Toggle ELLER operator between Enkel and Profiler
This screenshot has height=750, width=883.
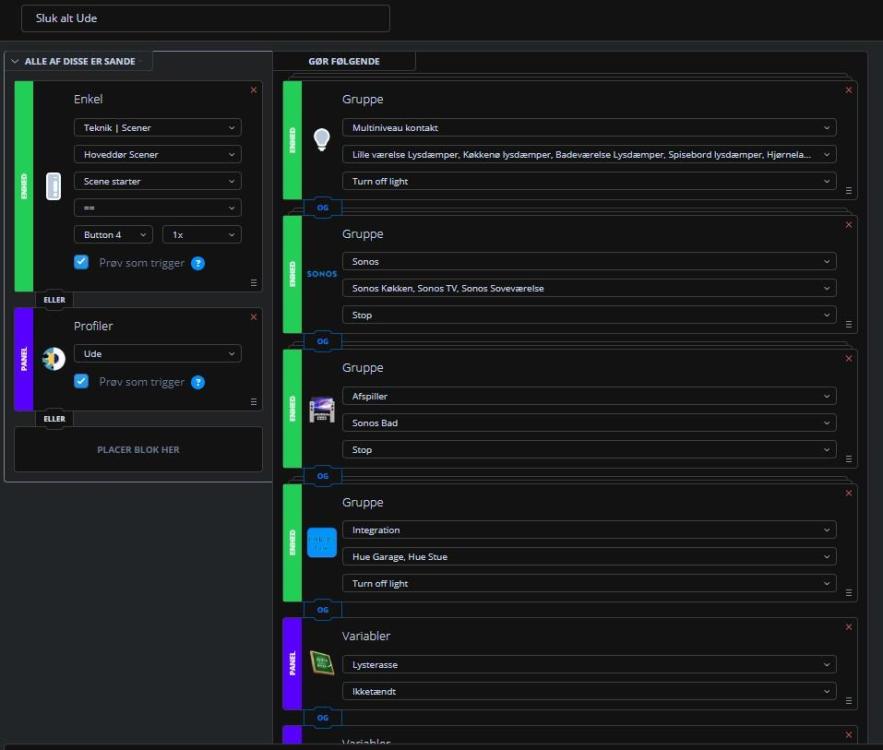pos(54,299)
